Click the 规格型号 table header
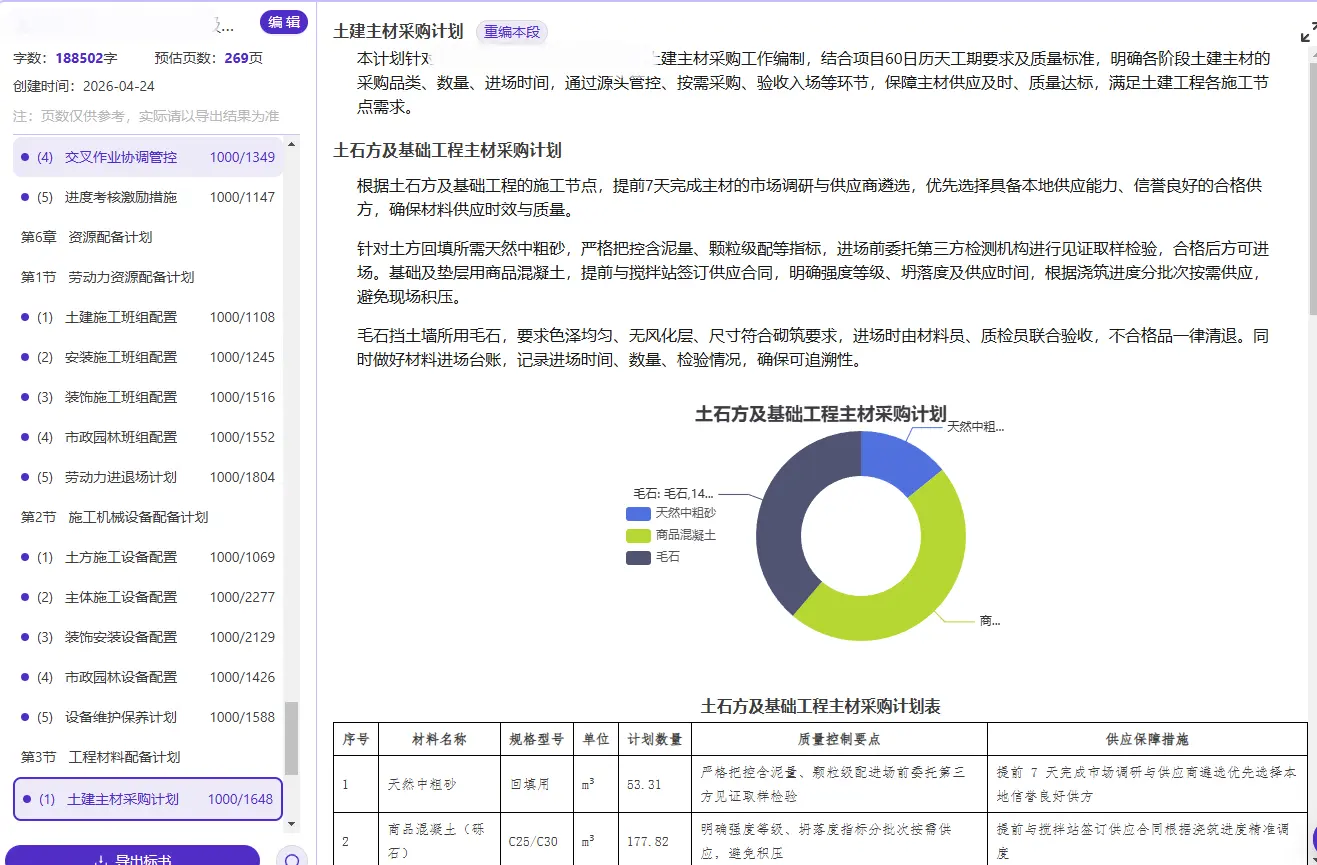Screen dimensions: 1317x865 pyautogui.click(x=536, y=739)
